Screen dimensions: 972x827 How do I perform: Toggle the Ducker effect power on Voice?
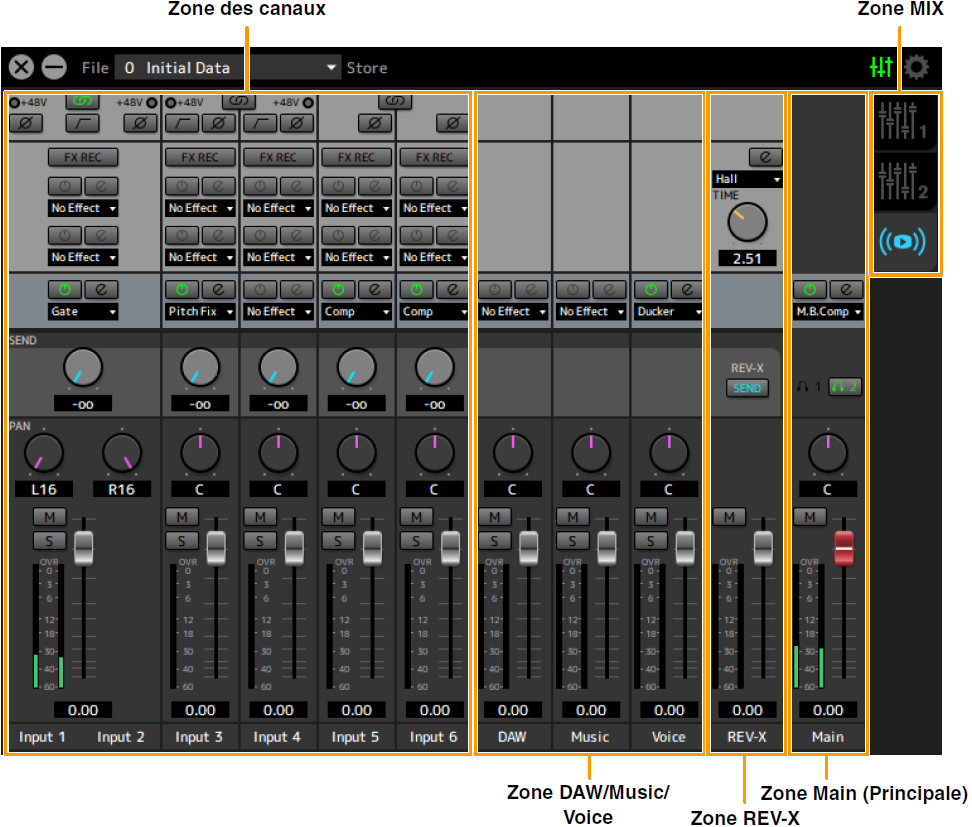pyautogui.click(x=651, y=289)
